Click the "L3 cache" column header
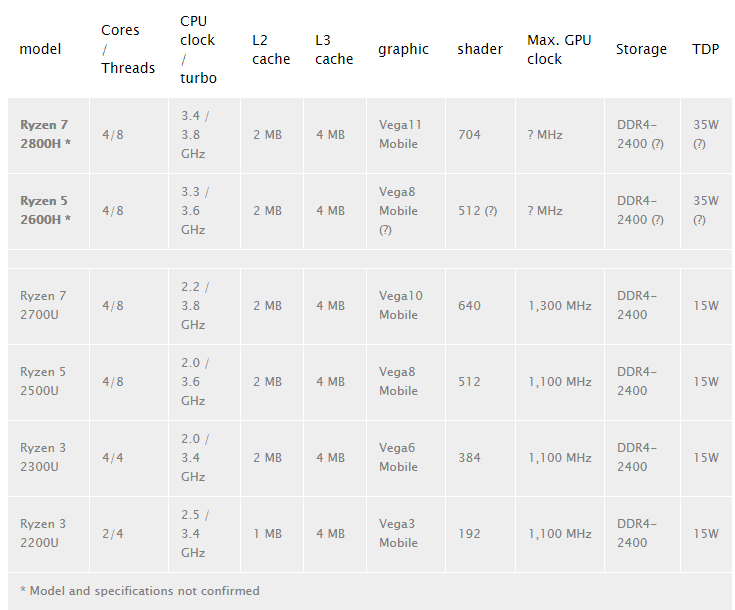Screen dimensions: 735x610 [x=333, y=49]
